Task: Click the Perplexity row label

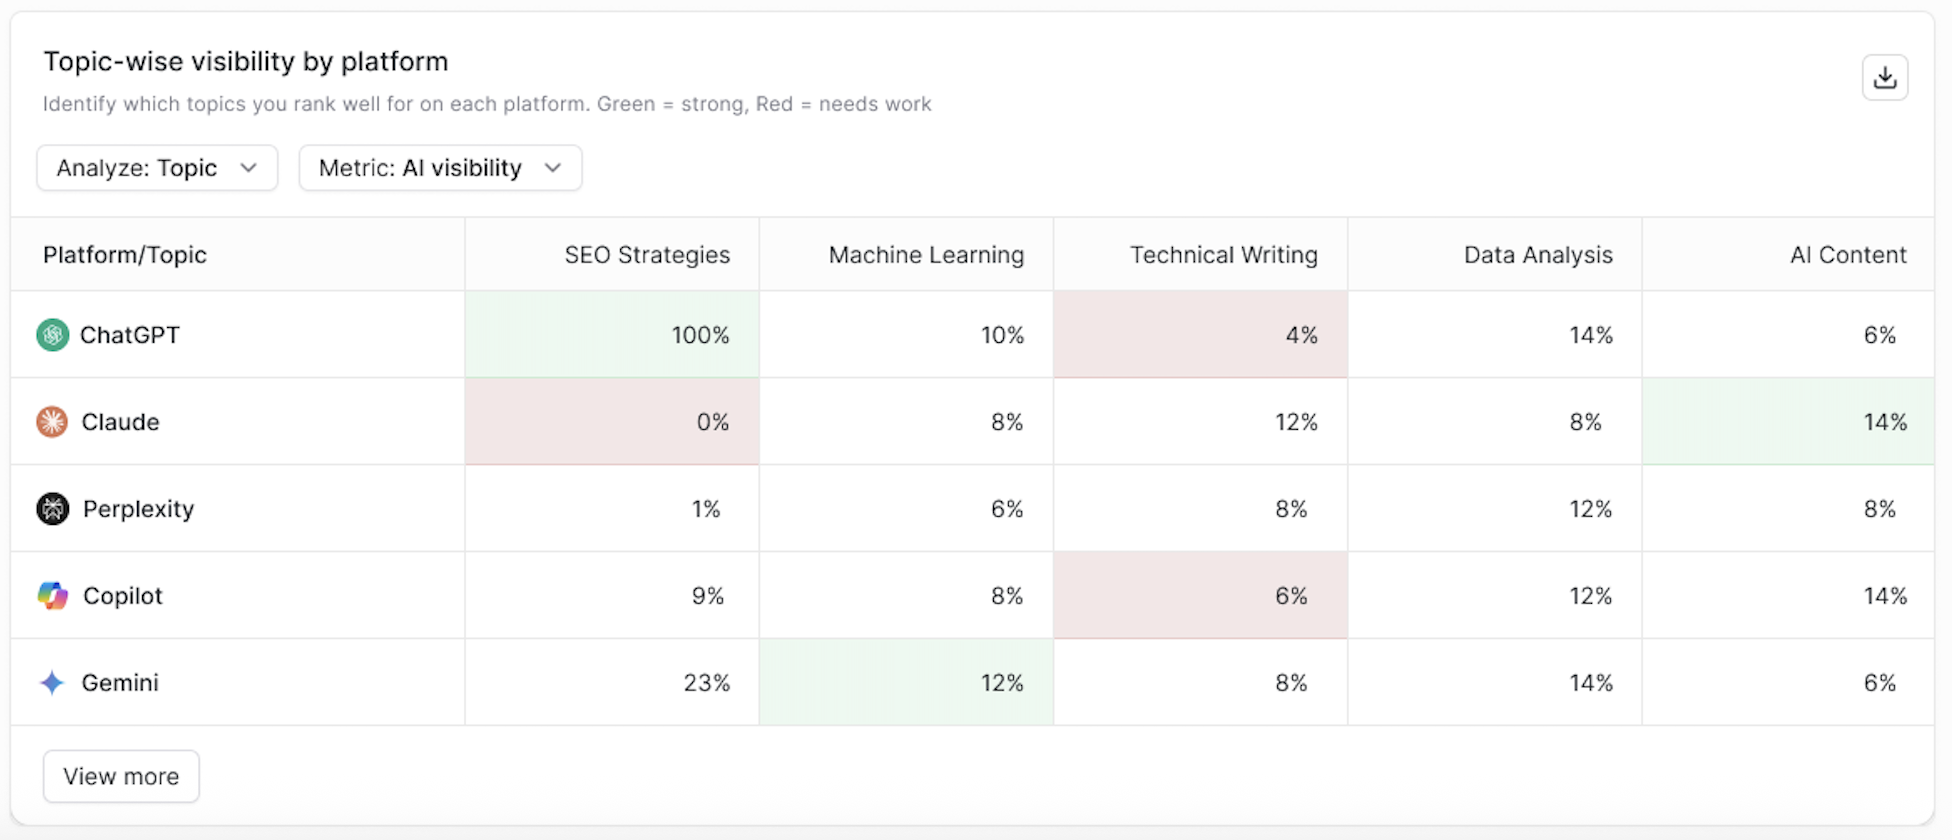Action: click(x=138, y=509)
